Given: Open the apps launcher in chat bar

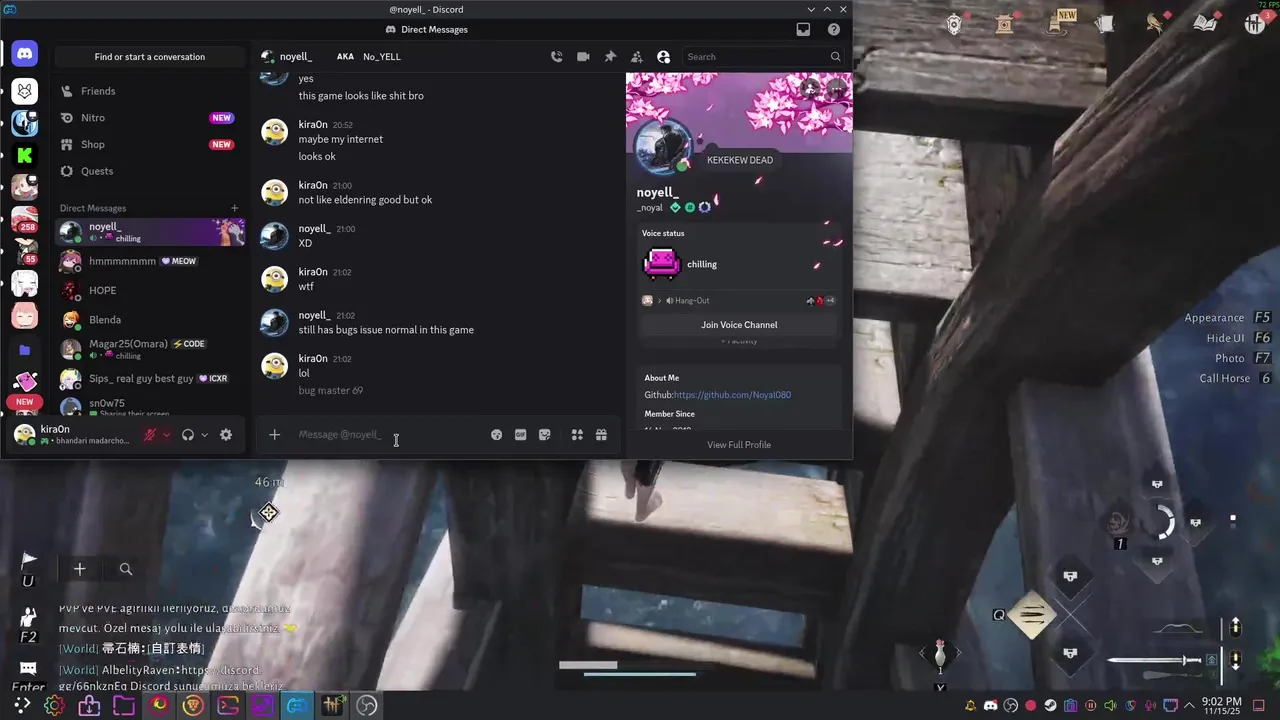Looking at the screenshot, I should [x=577, y=435].
